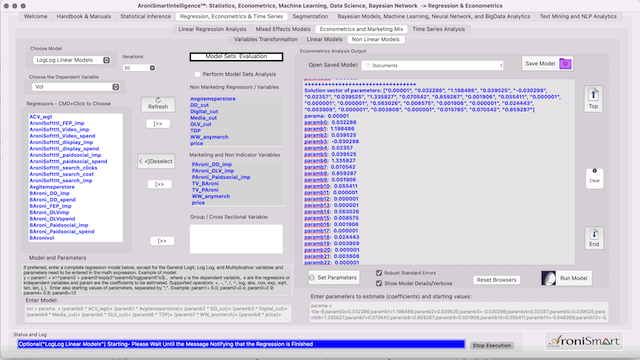Toggle Robust Standard Errors checkbox
The image size is (640, 360).
coord(379,273)
